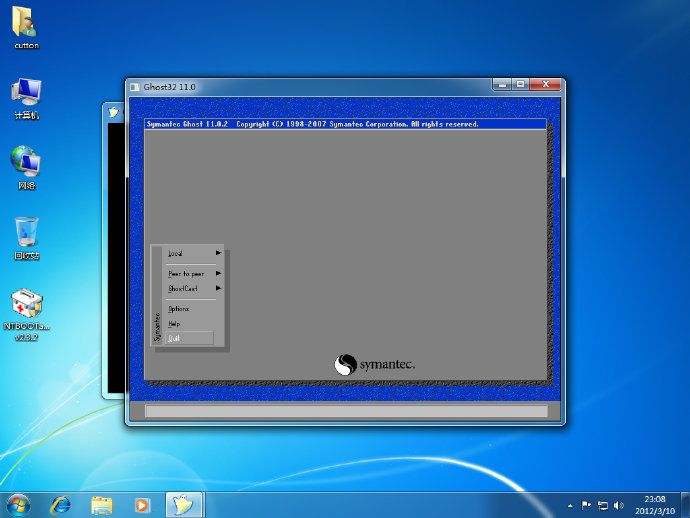
Task: Show hidden tray icons arrow
Action: [570, 506]
